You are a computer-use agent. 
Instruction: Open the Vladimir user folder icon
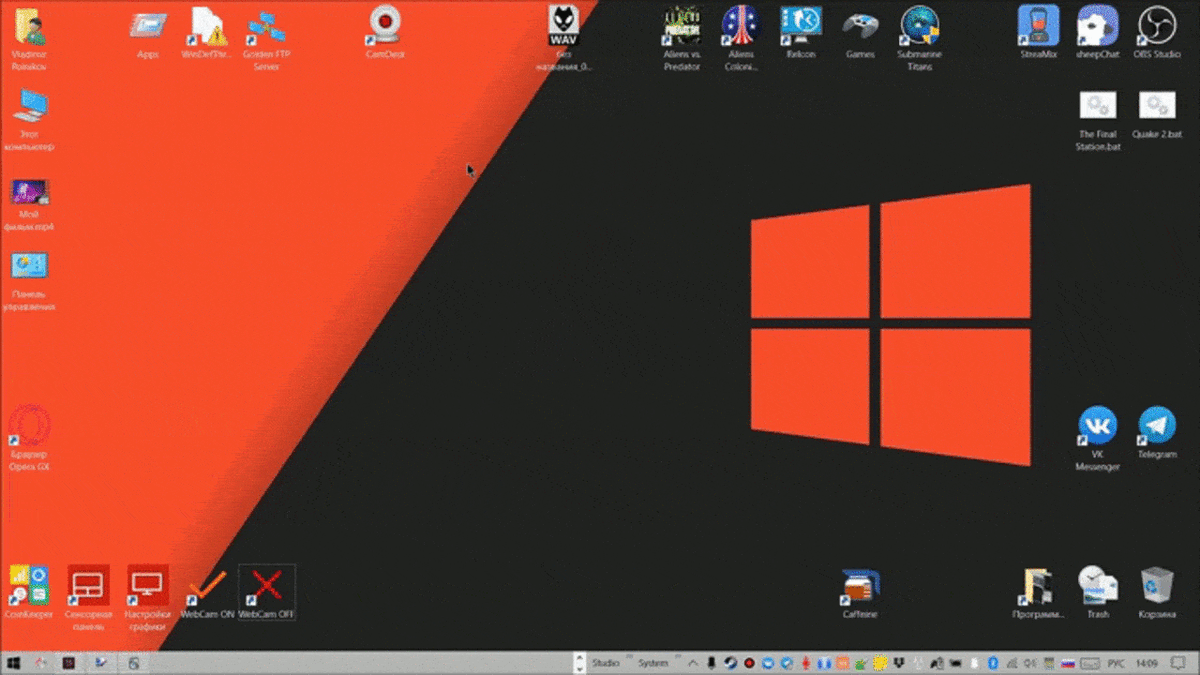pyautogui.click(x=29, y=40)
